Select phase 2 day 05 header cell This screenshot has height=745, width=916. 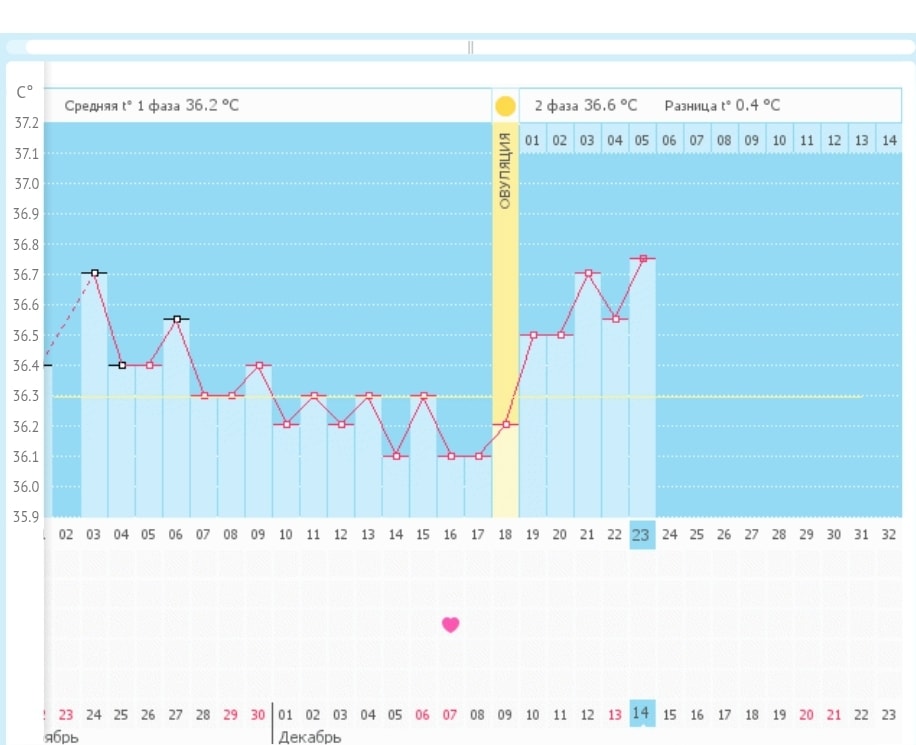tap(641, 140)
